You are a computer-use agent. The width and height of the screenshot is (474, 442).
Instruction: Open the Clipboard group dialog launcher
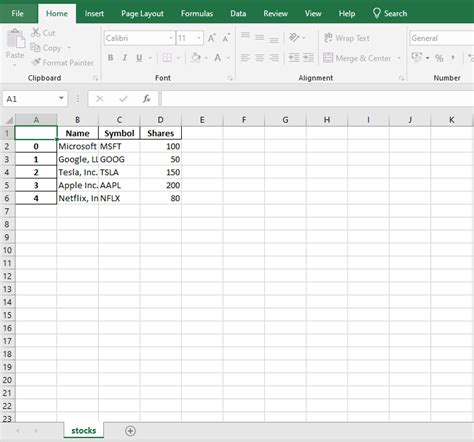click(x=96, y=78)
